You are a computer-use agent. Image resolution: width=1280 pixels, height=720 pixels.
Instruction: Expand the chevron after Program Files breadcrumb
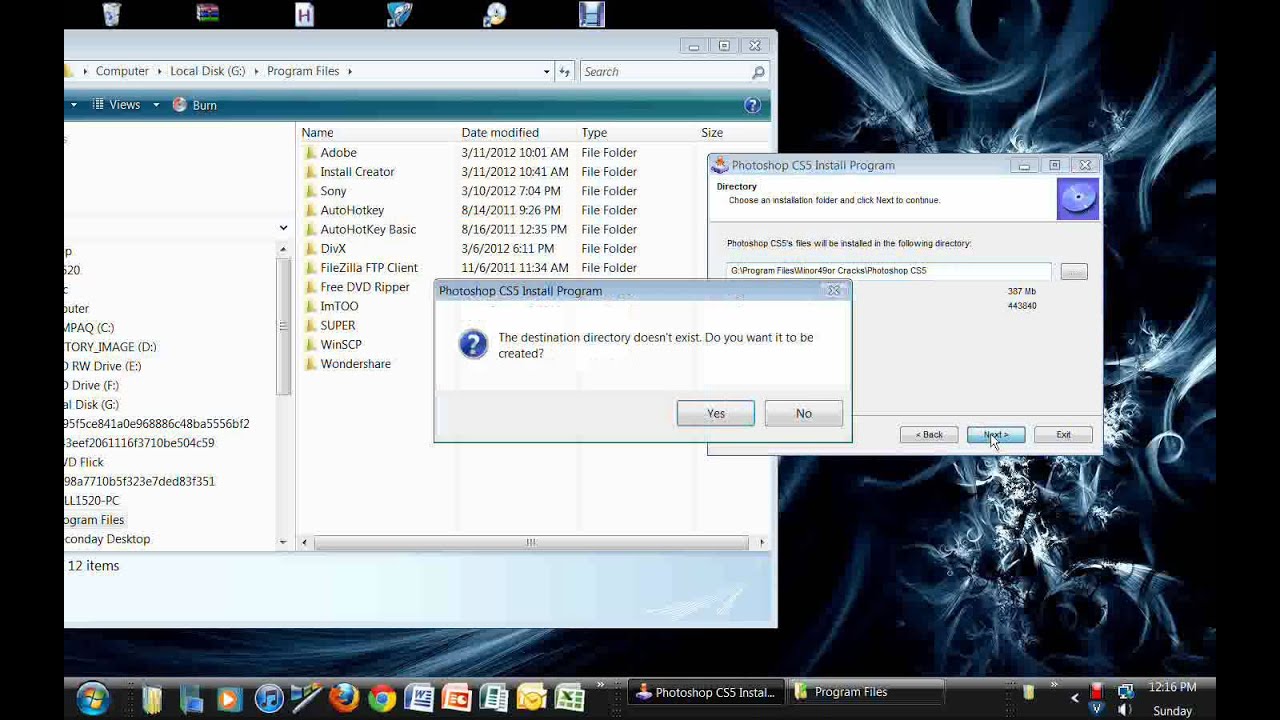[349, 71]
